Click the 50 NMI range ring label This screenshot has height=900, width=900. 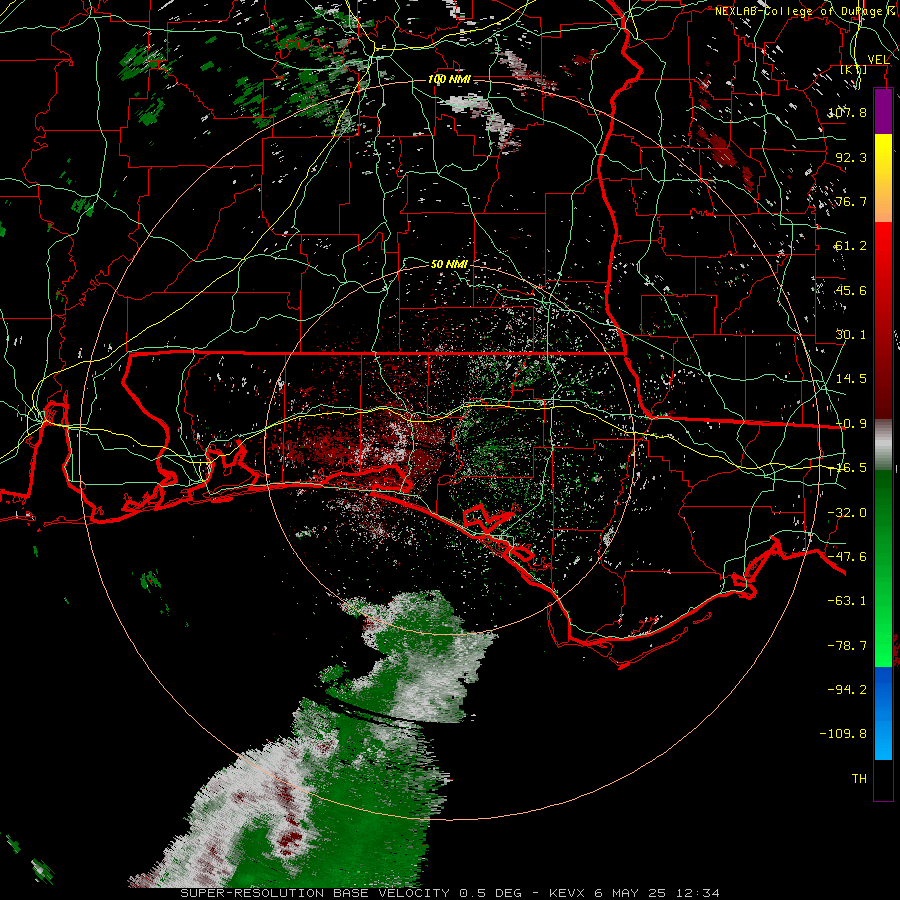click(x=449, y=265)
